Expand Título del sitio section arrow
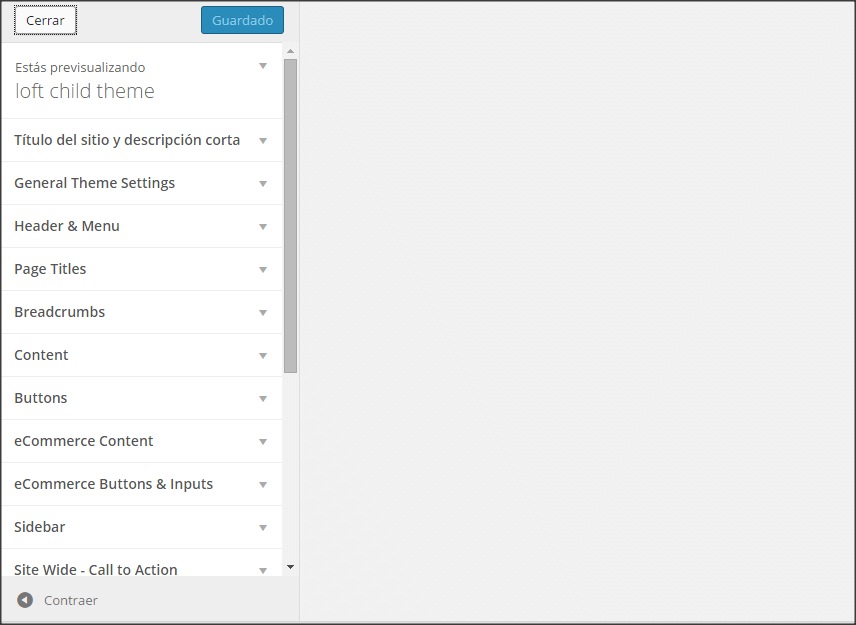 (263, 140)
